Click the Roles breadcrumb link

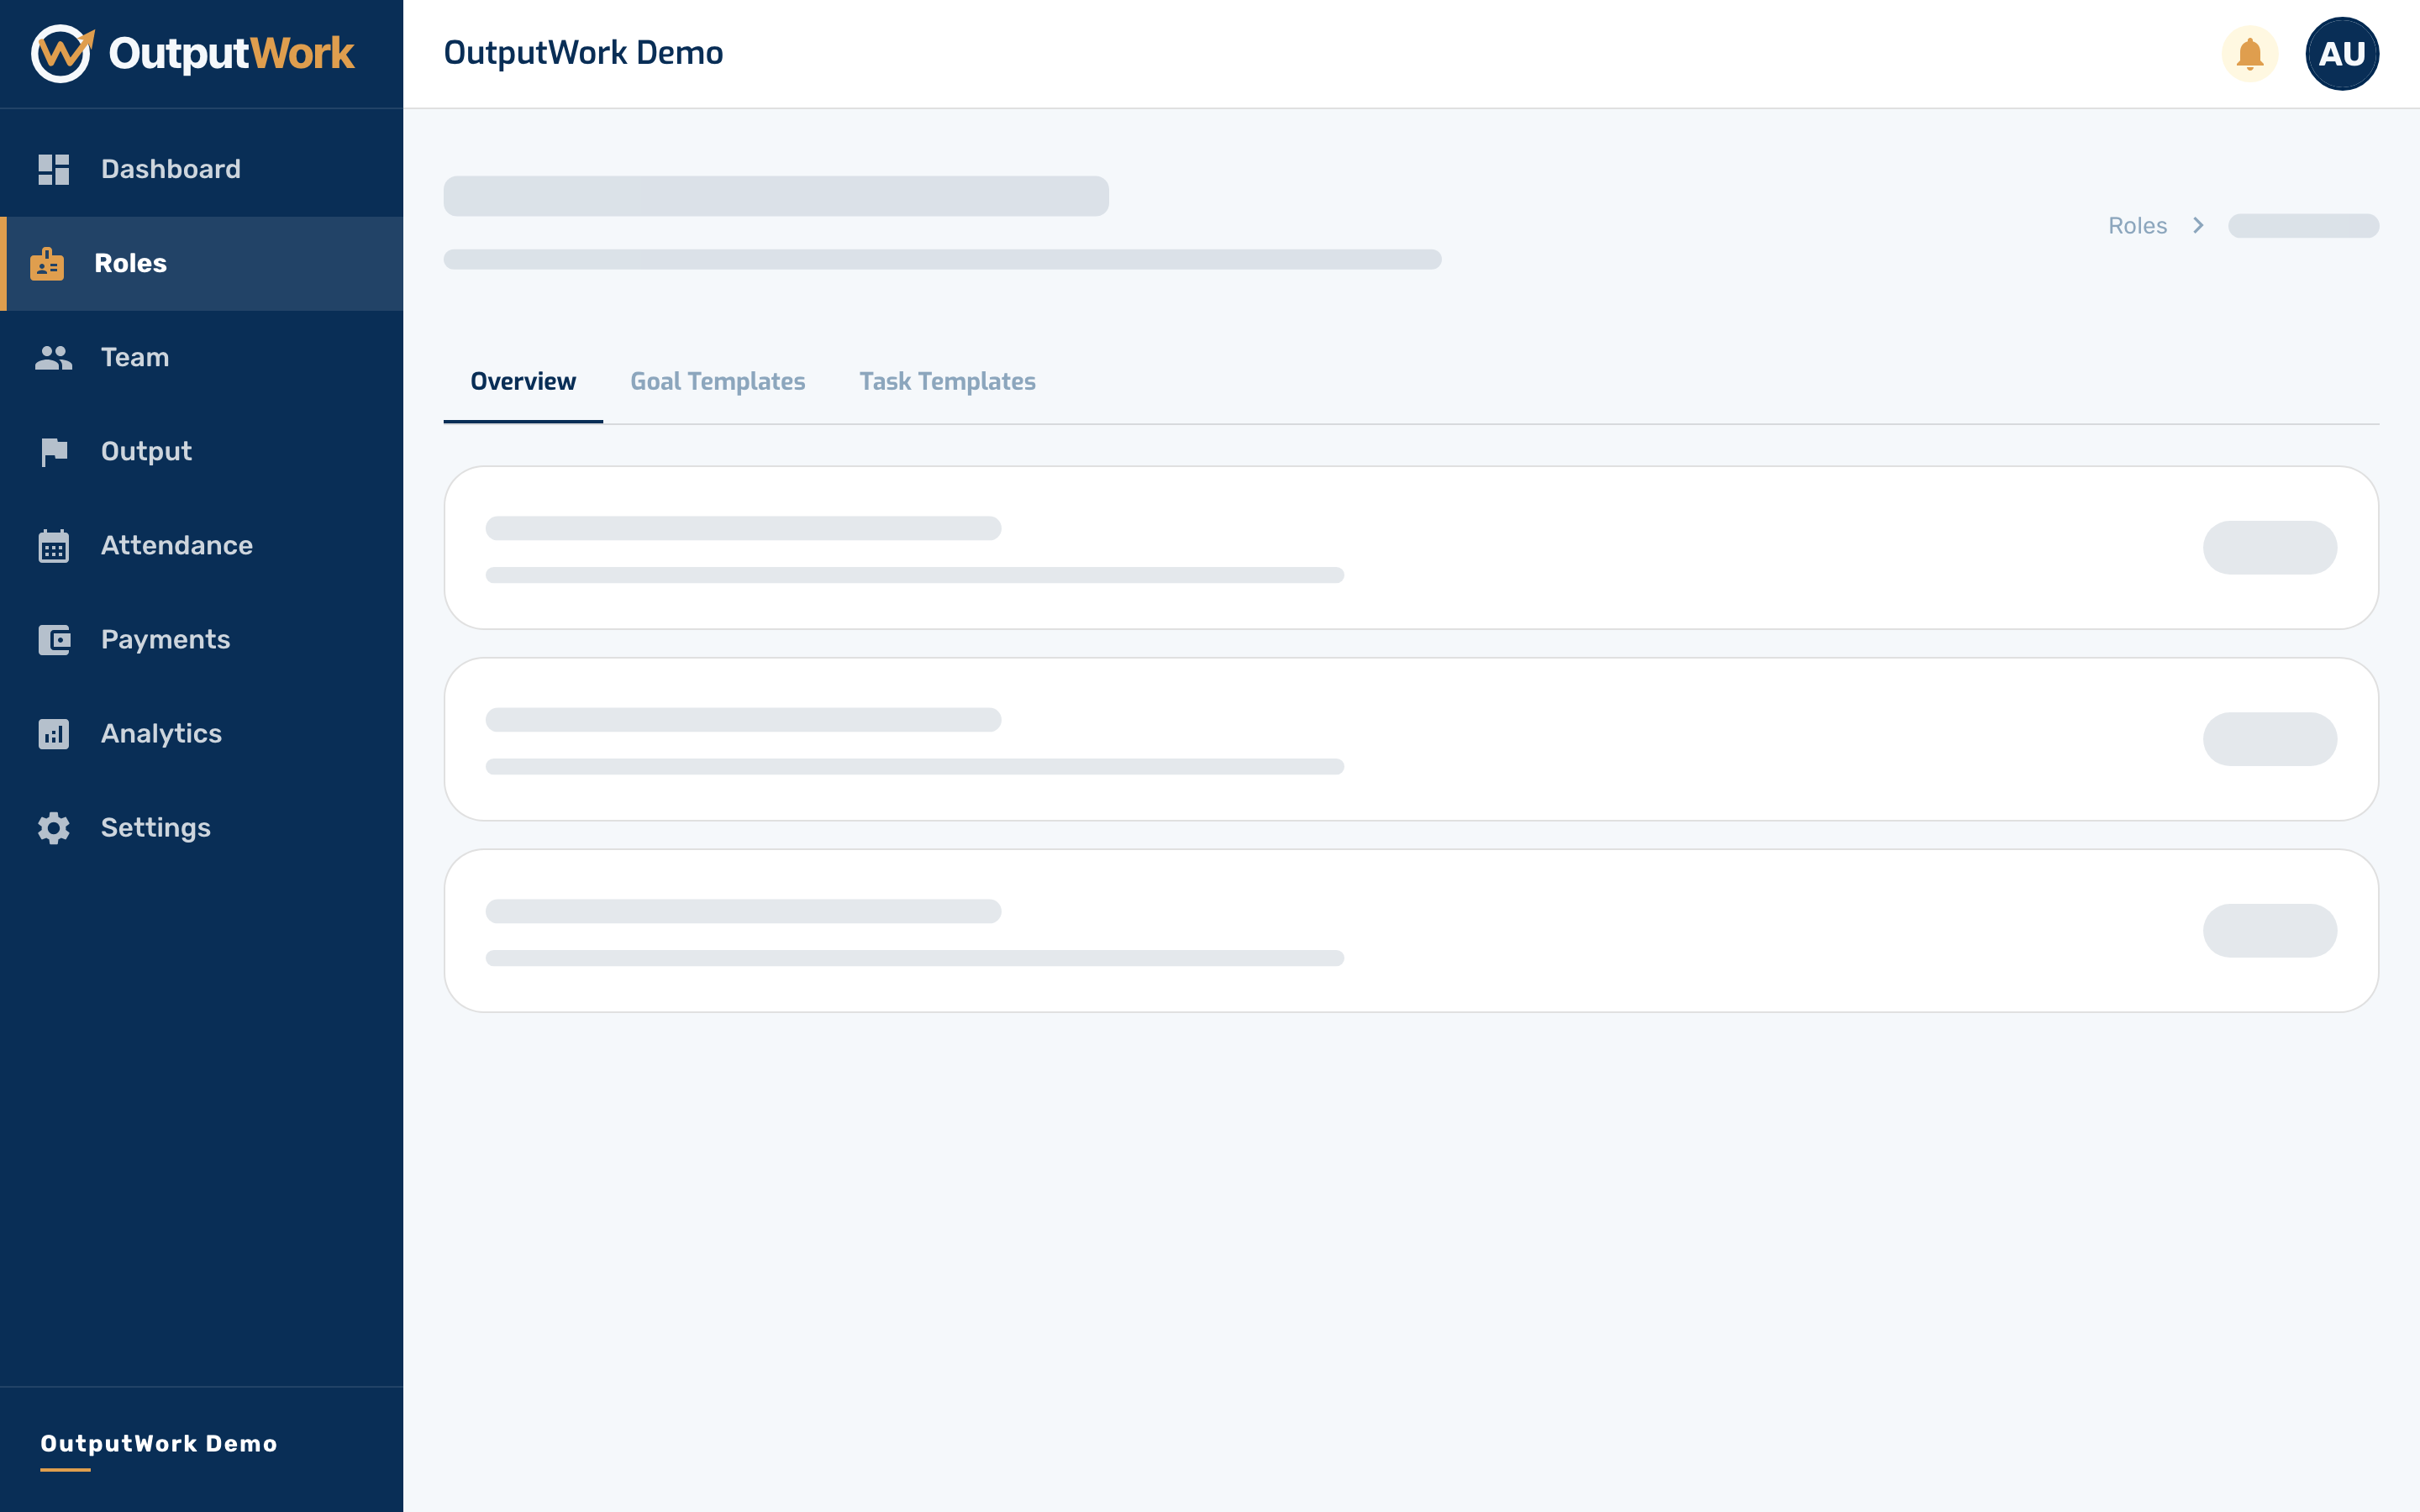[x=2138, y=226]
